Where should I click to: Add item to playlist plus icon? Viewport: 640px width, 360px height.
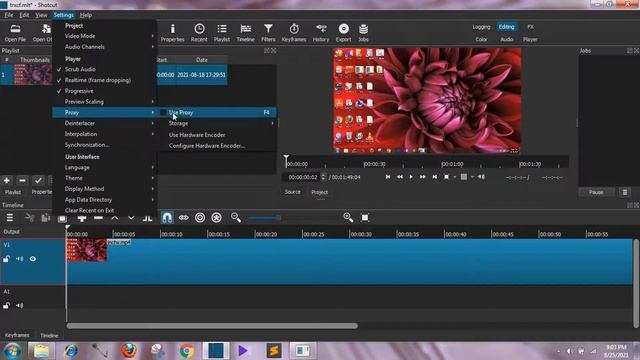(x=7, y=180)
